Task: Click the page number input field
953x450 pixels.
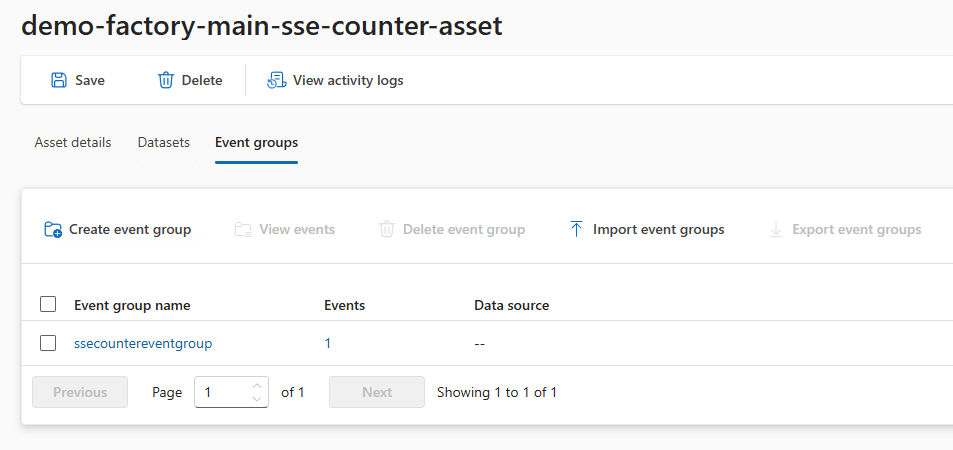Action: click(222, 392)
